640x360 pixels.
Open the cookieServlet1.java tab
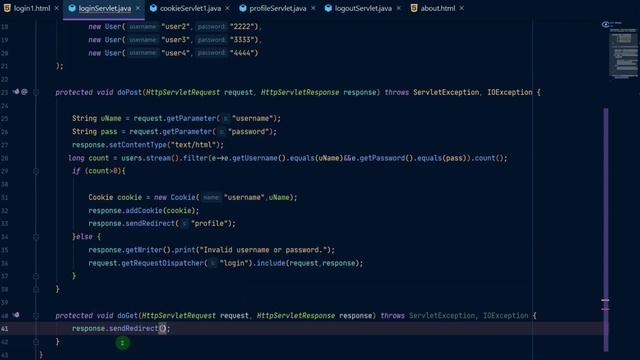click(x=190, y=8)
